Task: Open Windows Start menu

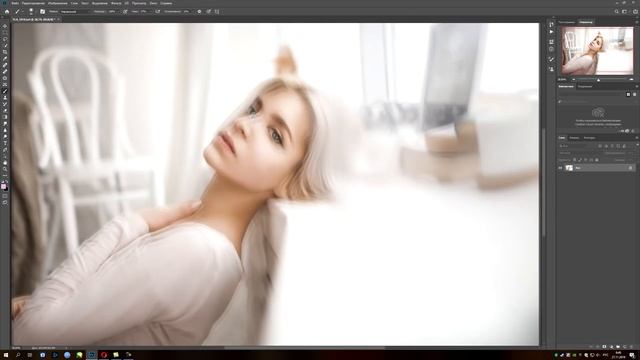Action: (x=6, y=355)
